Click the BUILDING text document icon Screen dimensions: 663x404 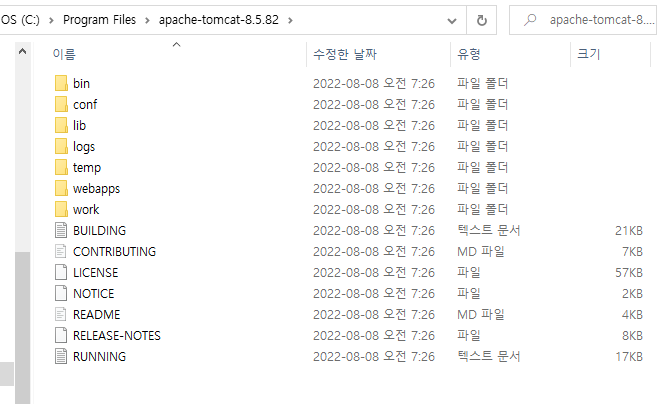pos(61,230)
